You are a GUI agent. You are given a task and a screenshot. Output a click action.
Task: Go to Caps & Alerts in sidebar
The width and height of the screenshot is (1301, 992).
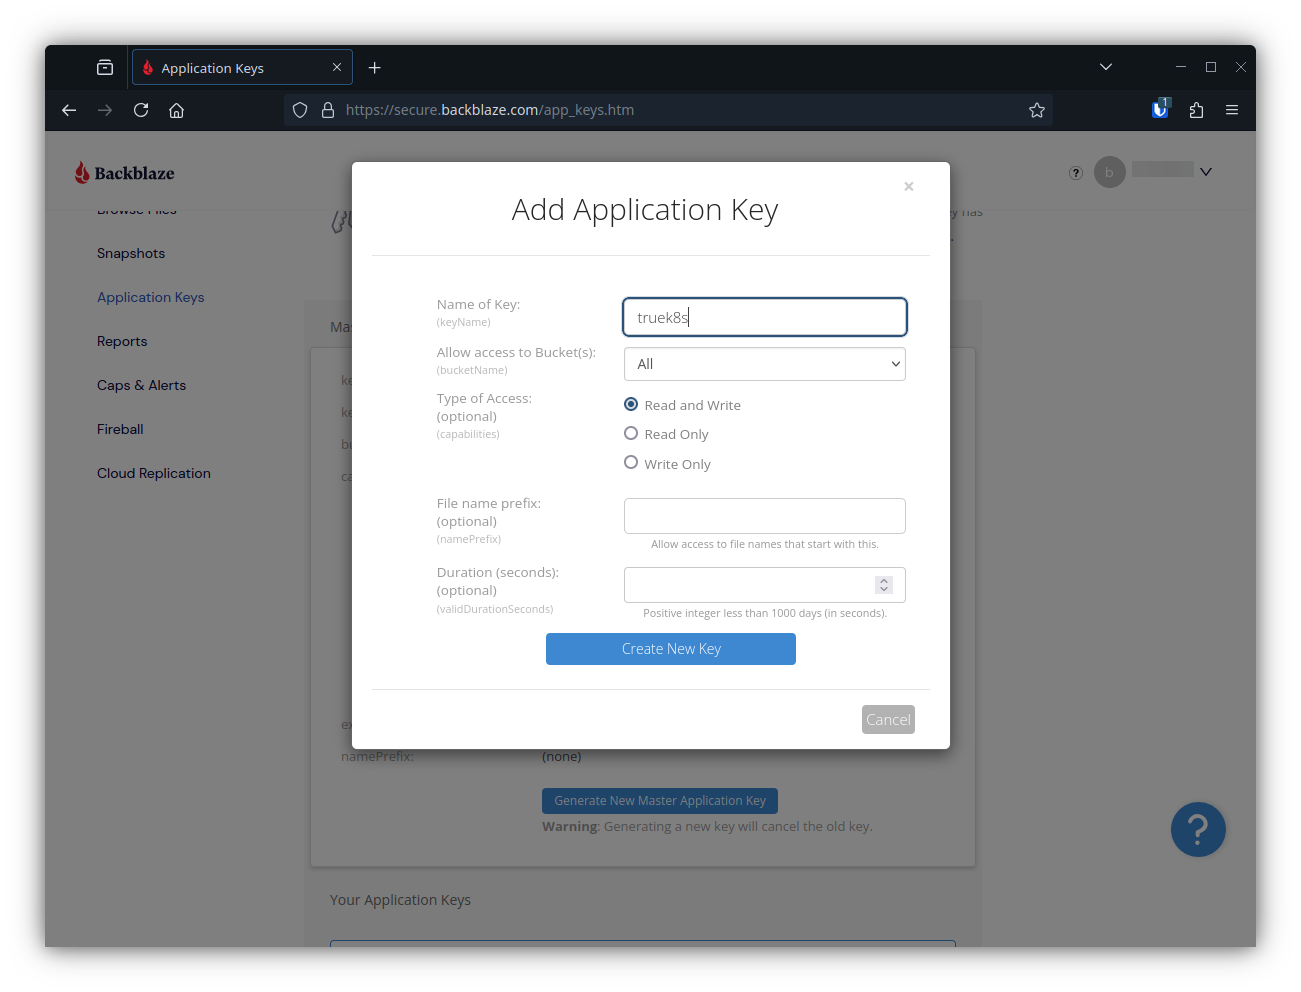(x=141, y=385)
